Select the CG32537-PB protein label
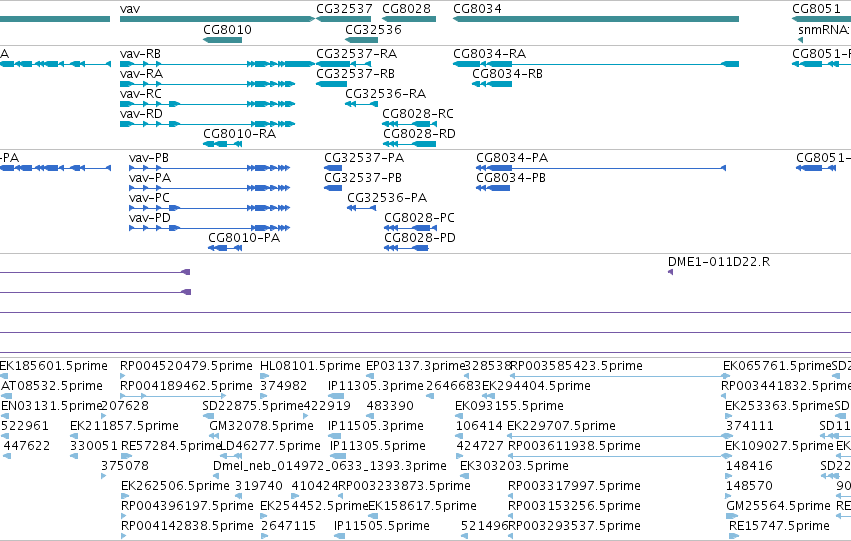This screenshot has width=851, height=541. (x=363, y=178)
